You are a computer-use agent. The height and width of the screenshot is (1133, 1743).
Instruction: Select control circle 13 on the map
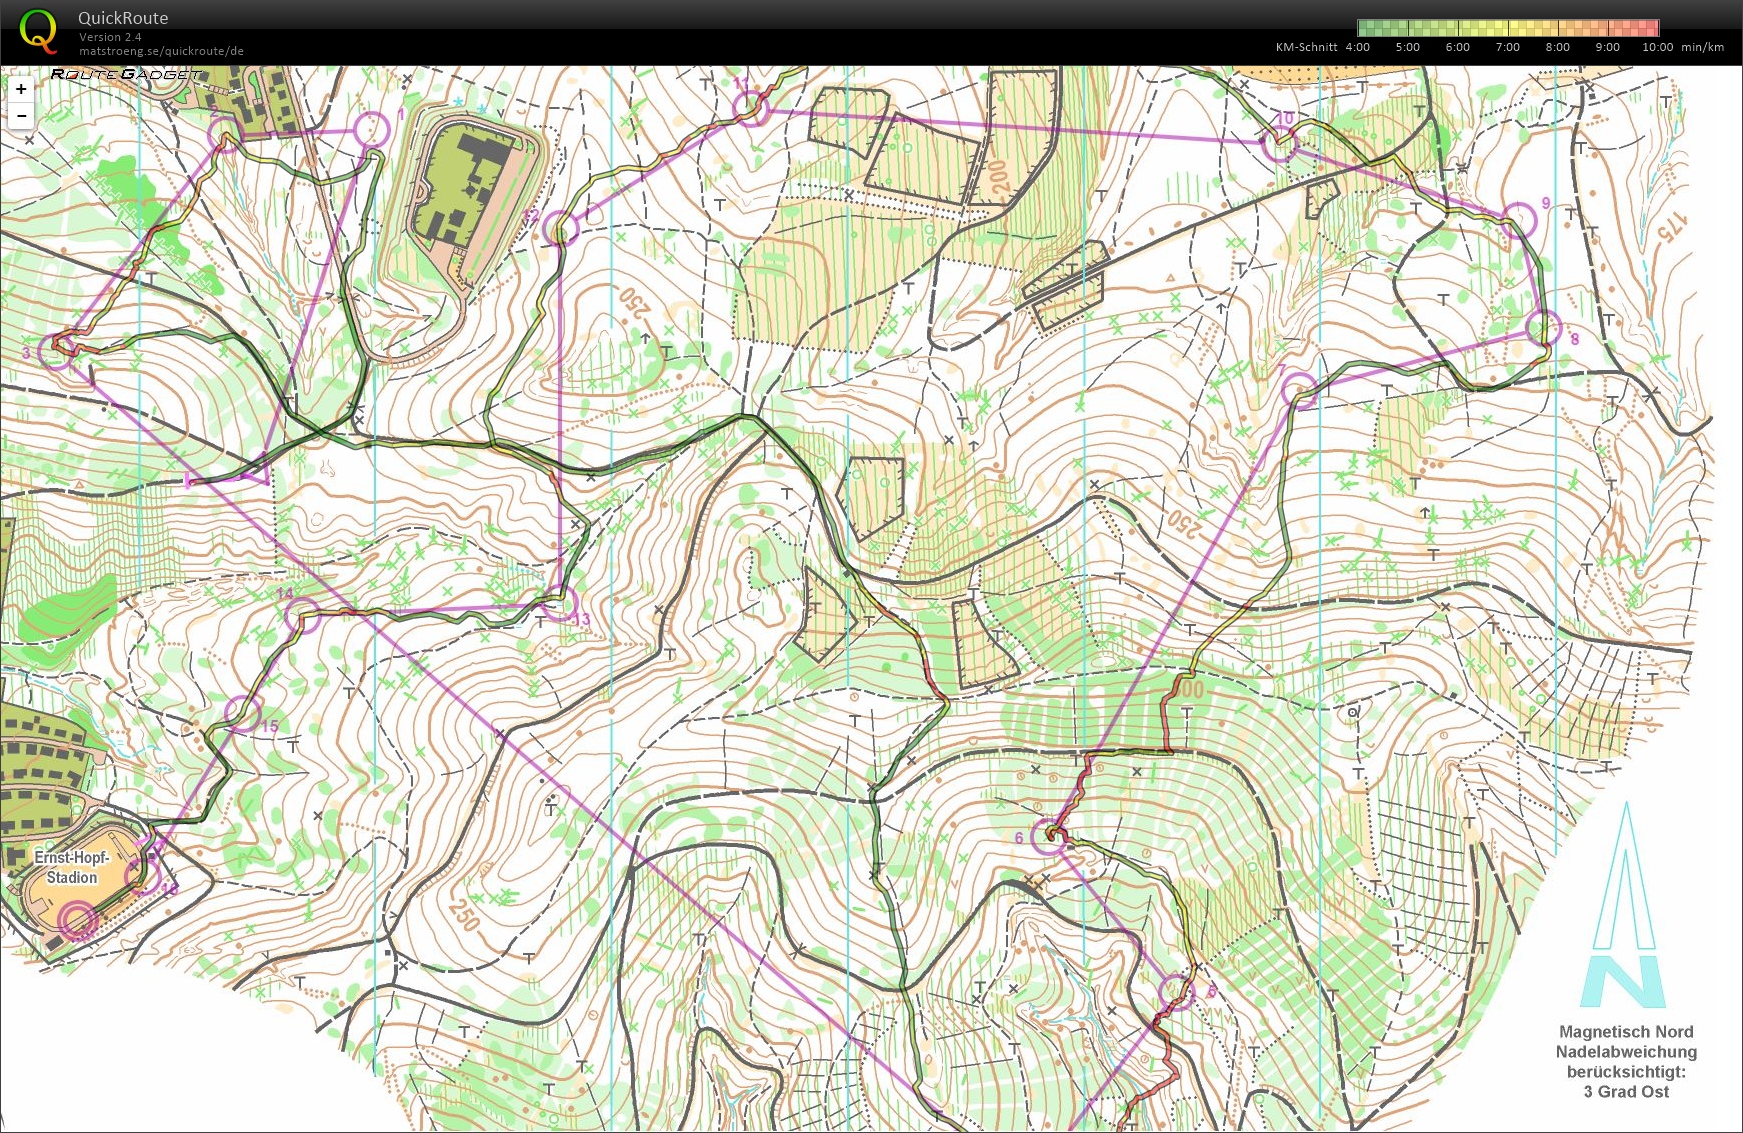(x=560, y=603)
